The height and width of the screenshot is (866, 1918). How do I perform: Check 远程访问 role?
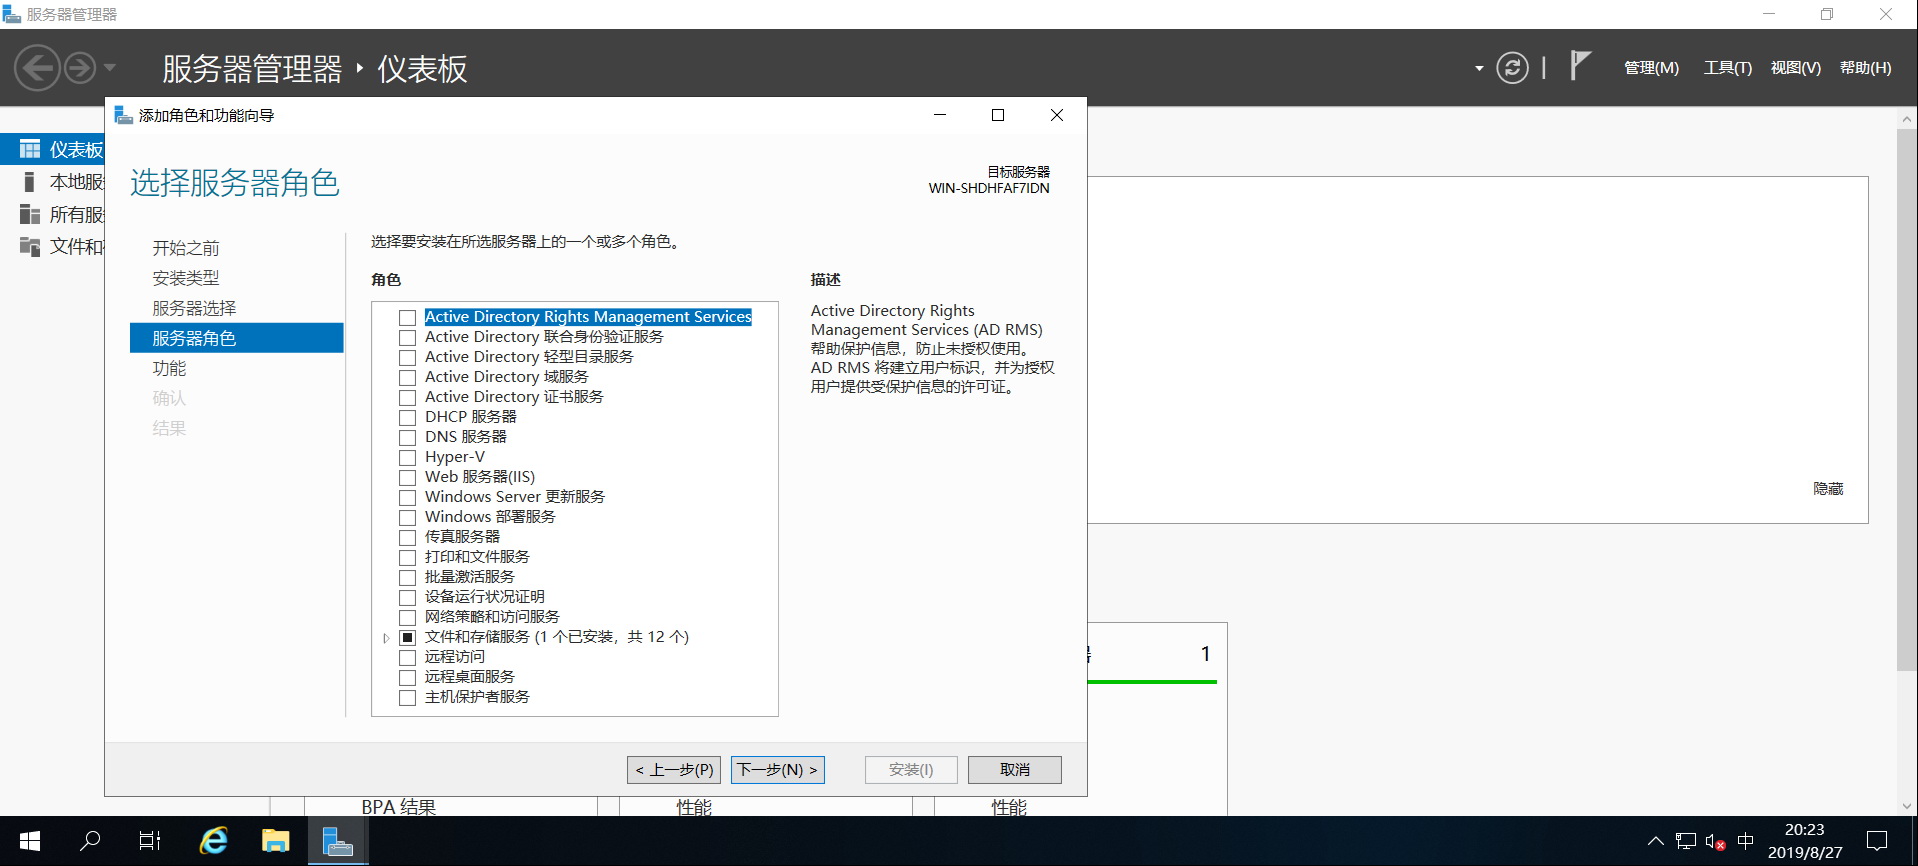407,658
